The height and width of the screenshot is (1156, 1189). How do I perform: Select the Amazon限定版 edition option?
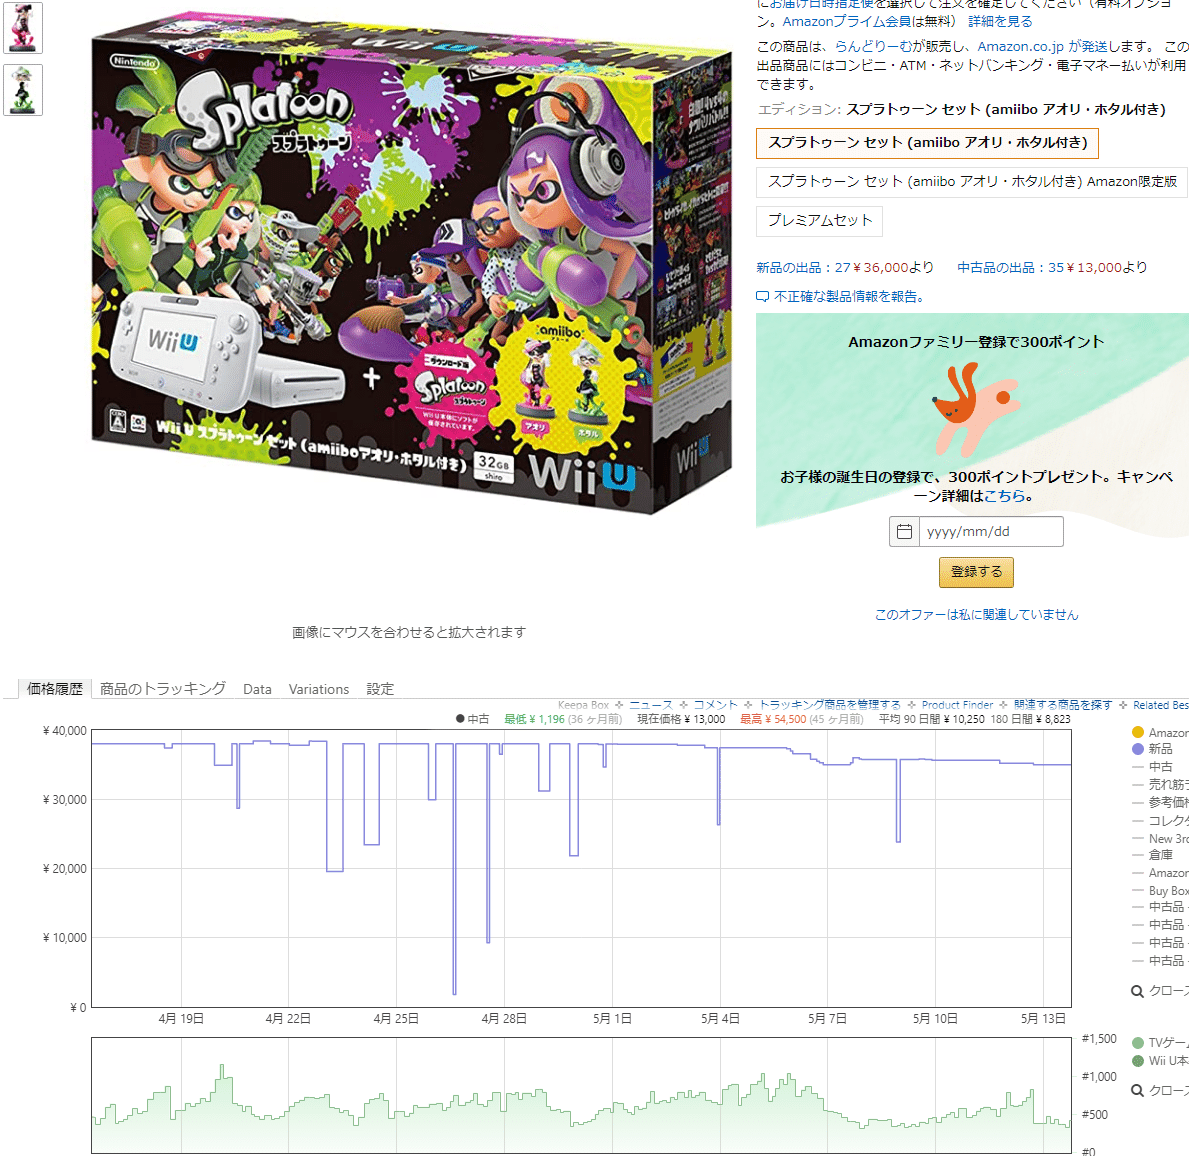pyautogui.click(x=972, y=181)
